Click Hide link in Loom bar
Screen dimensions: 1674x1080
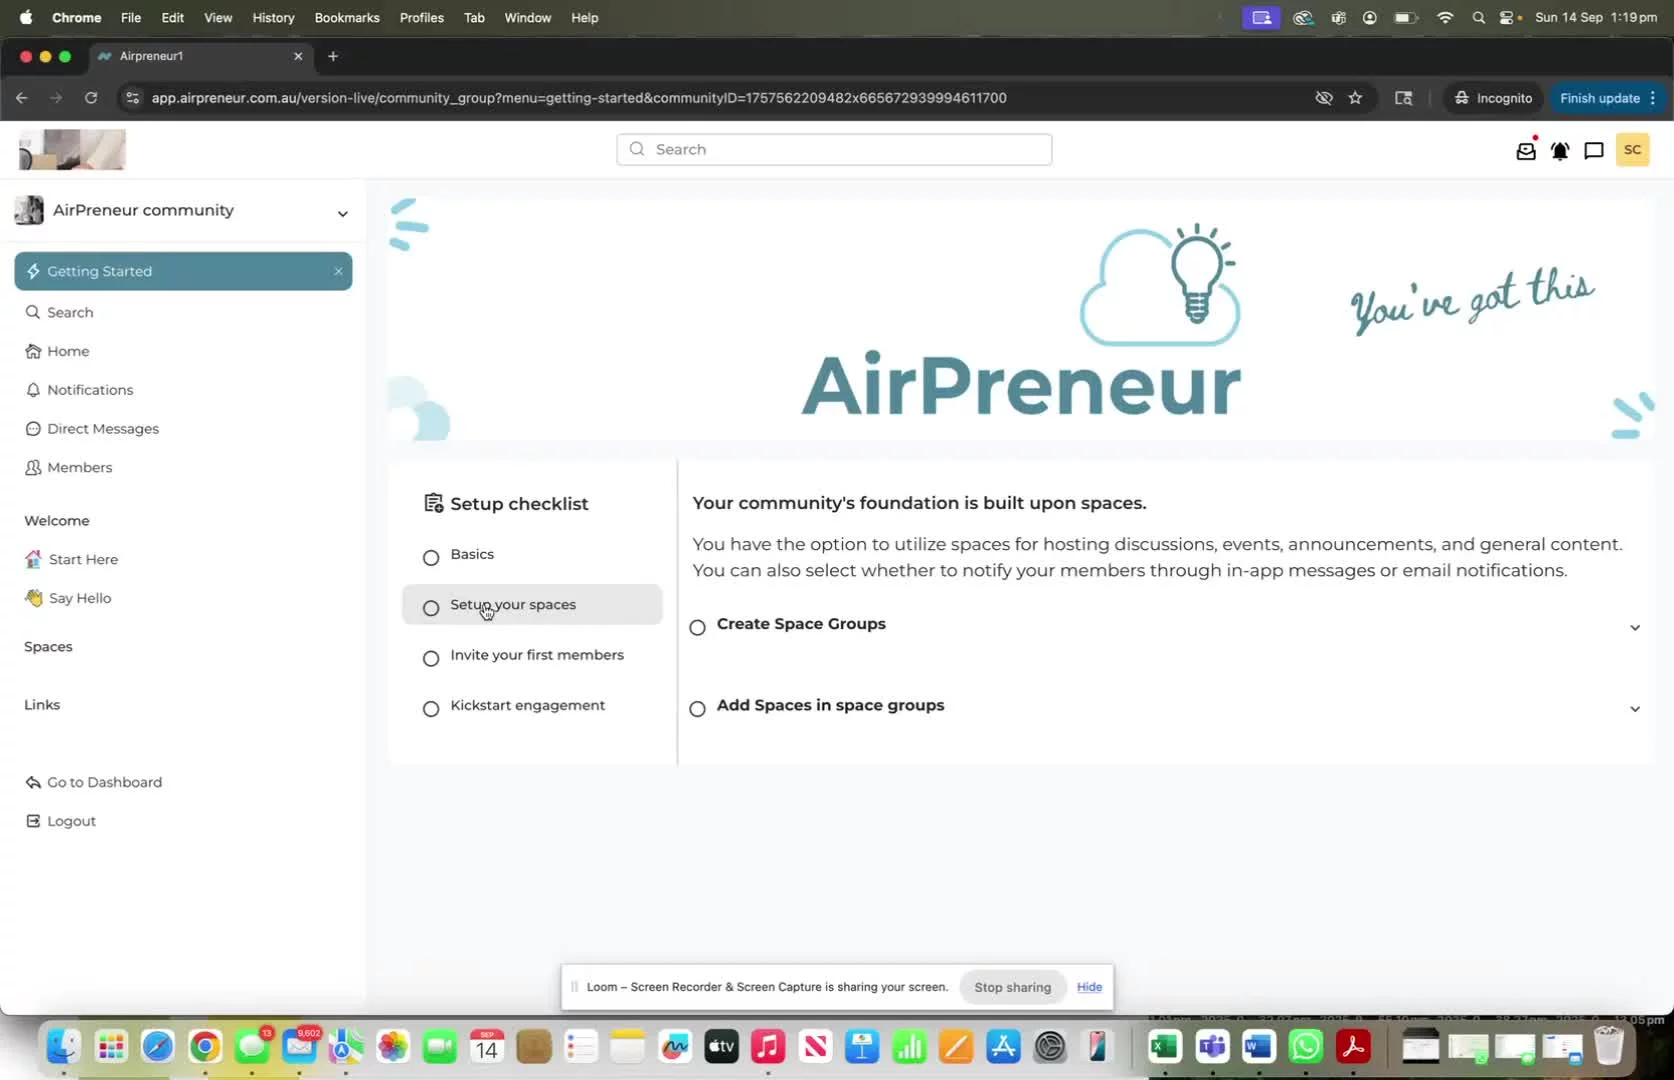click(x=1089, y=987)
